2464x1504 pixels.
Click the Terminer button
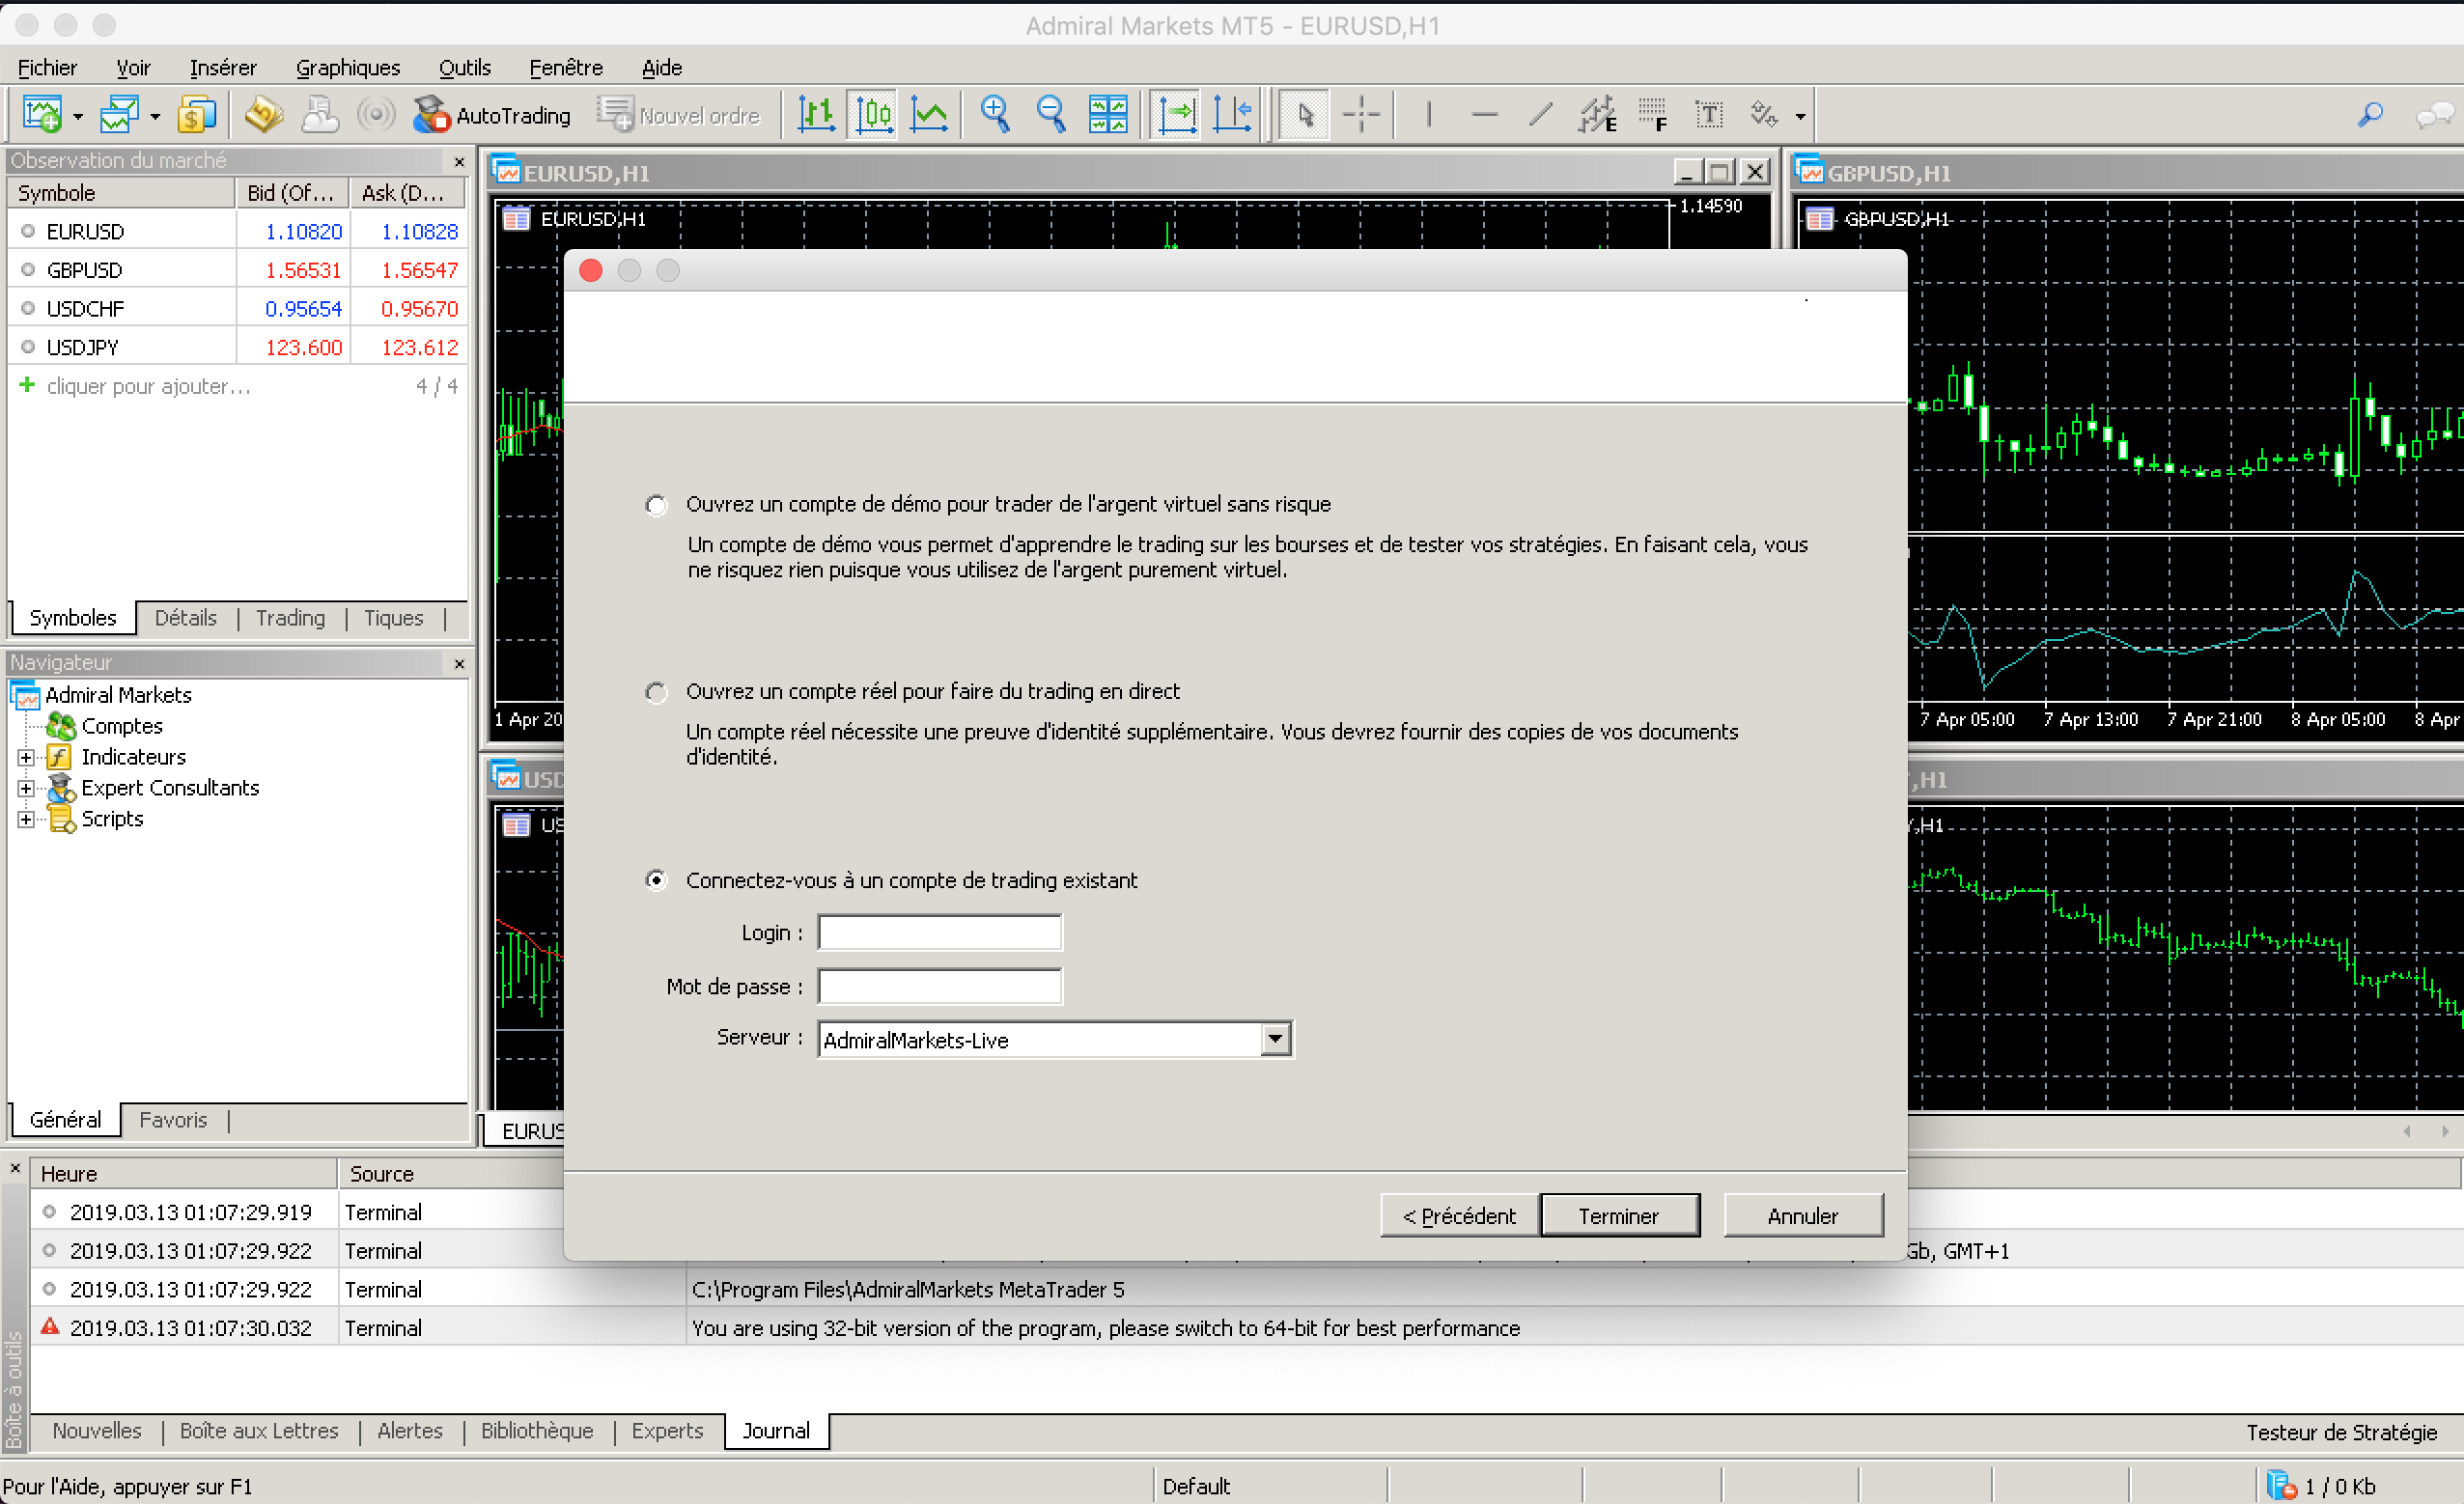click(x=1619, y=1216)
